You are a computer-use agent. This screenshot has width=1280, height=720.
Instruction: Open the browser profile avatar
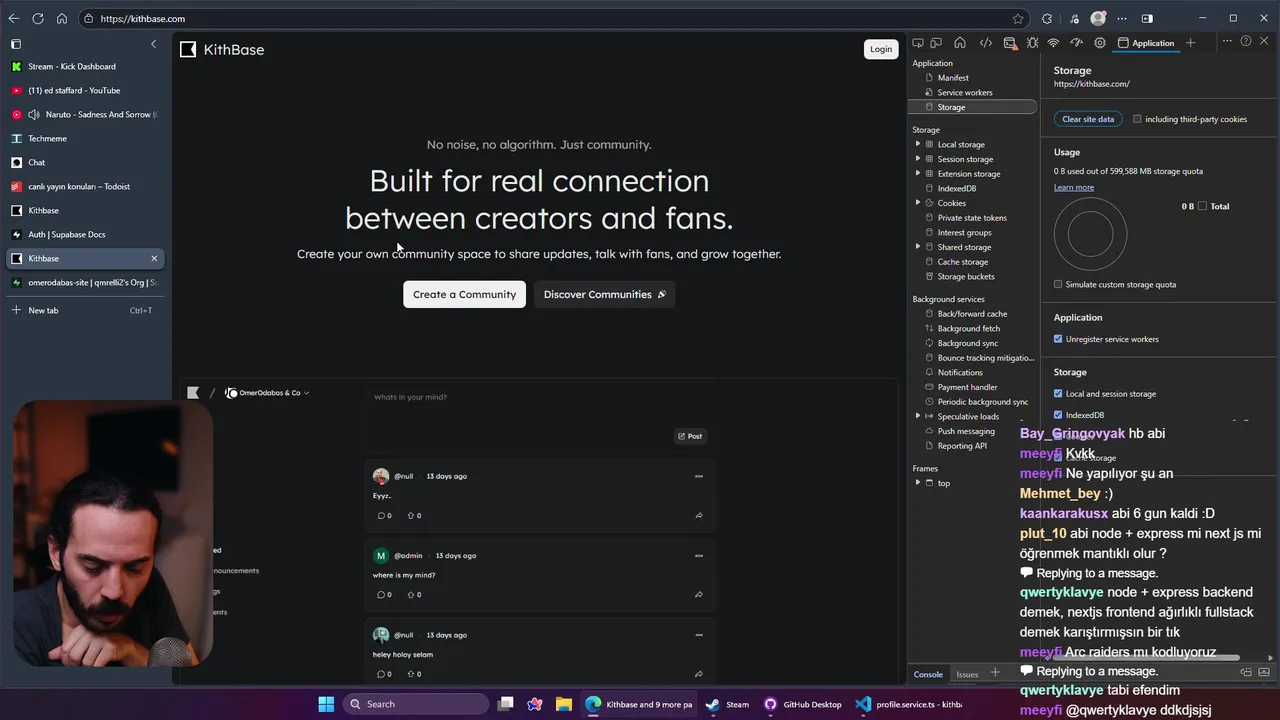coord(1098,18)
